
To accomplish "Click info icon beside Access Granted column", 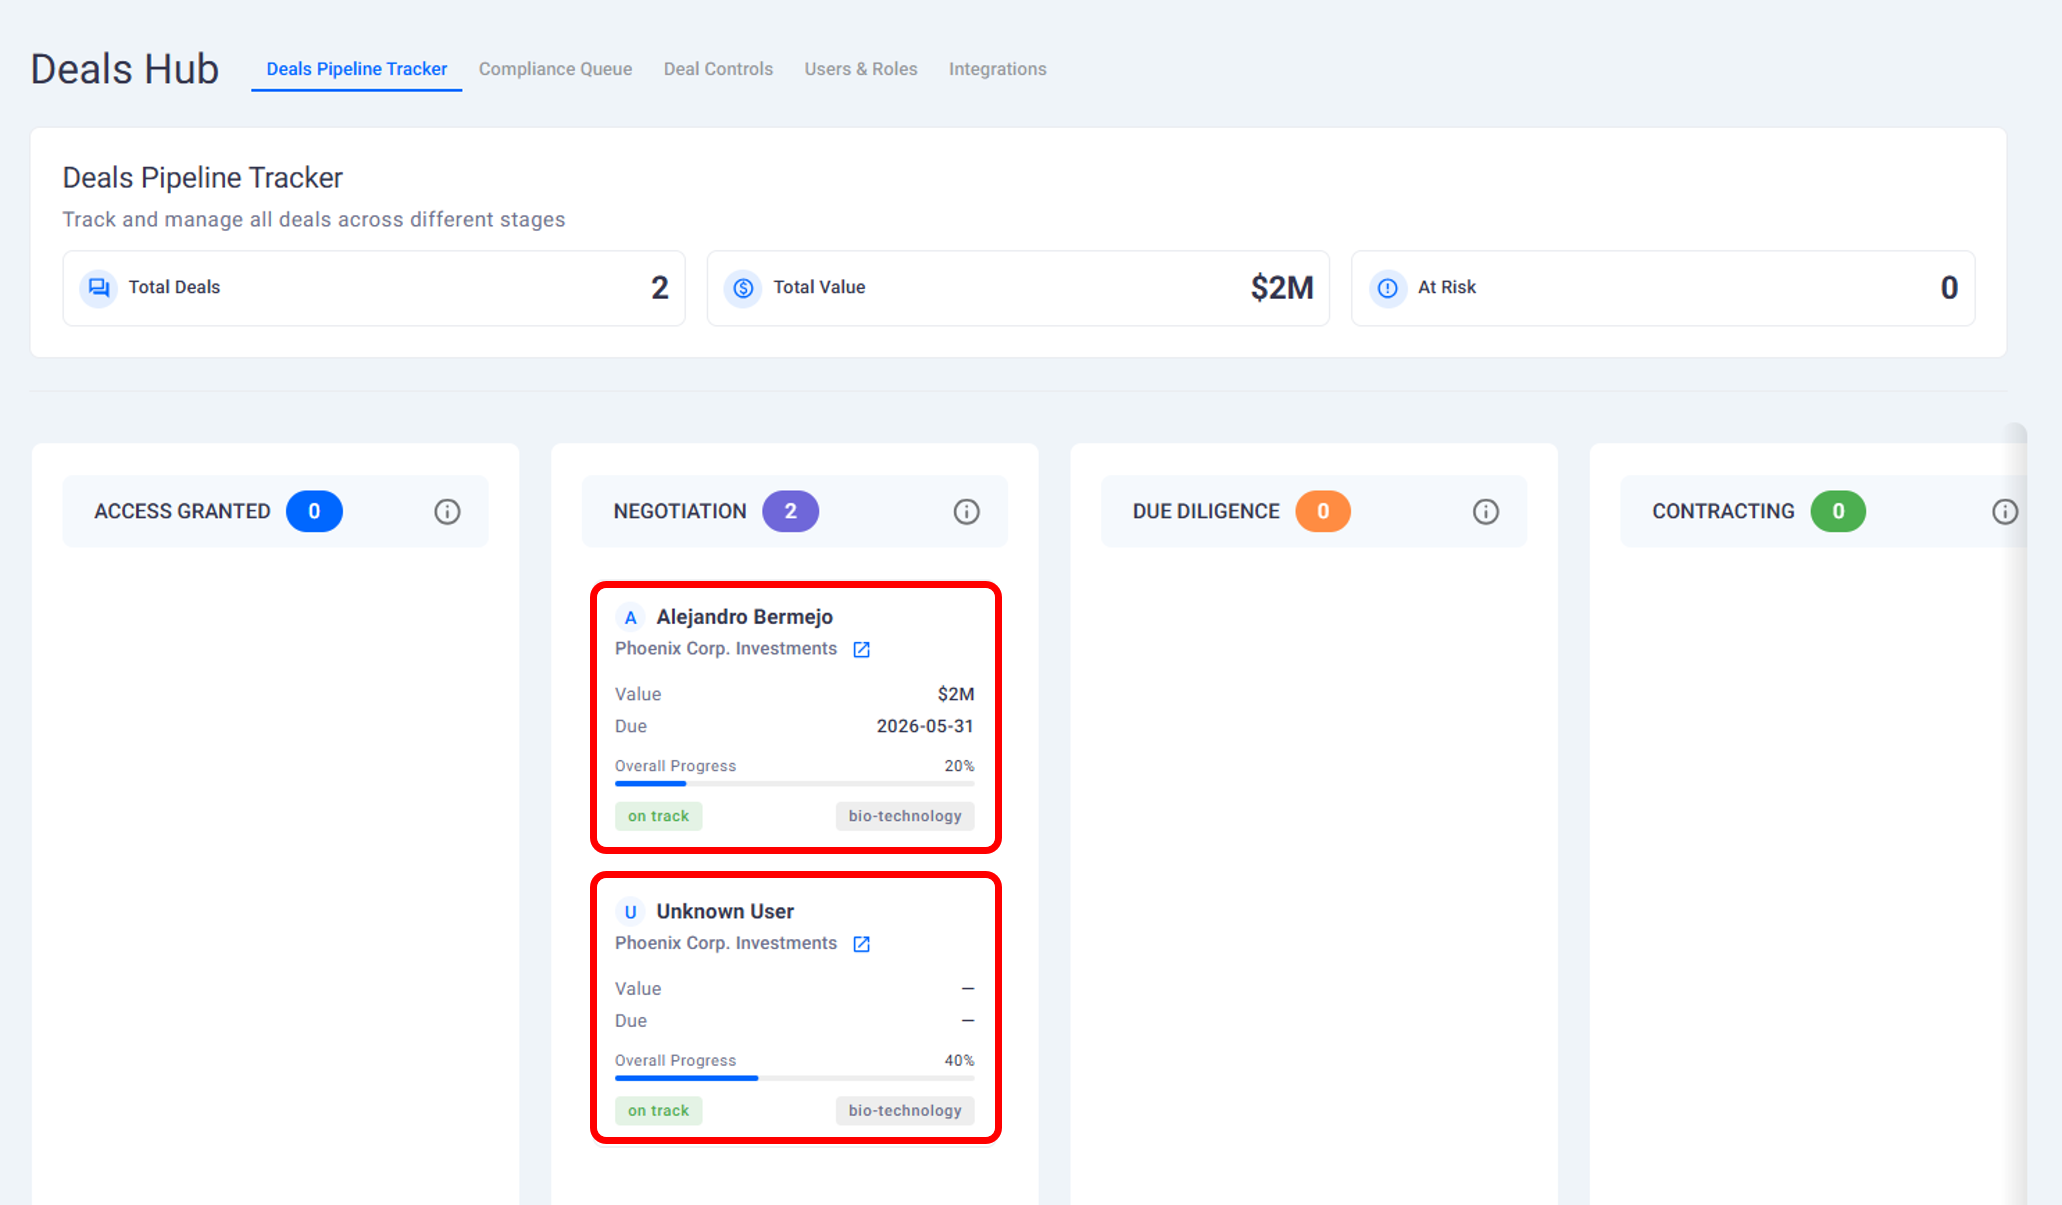I will (x=447, y=512).
